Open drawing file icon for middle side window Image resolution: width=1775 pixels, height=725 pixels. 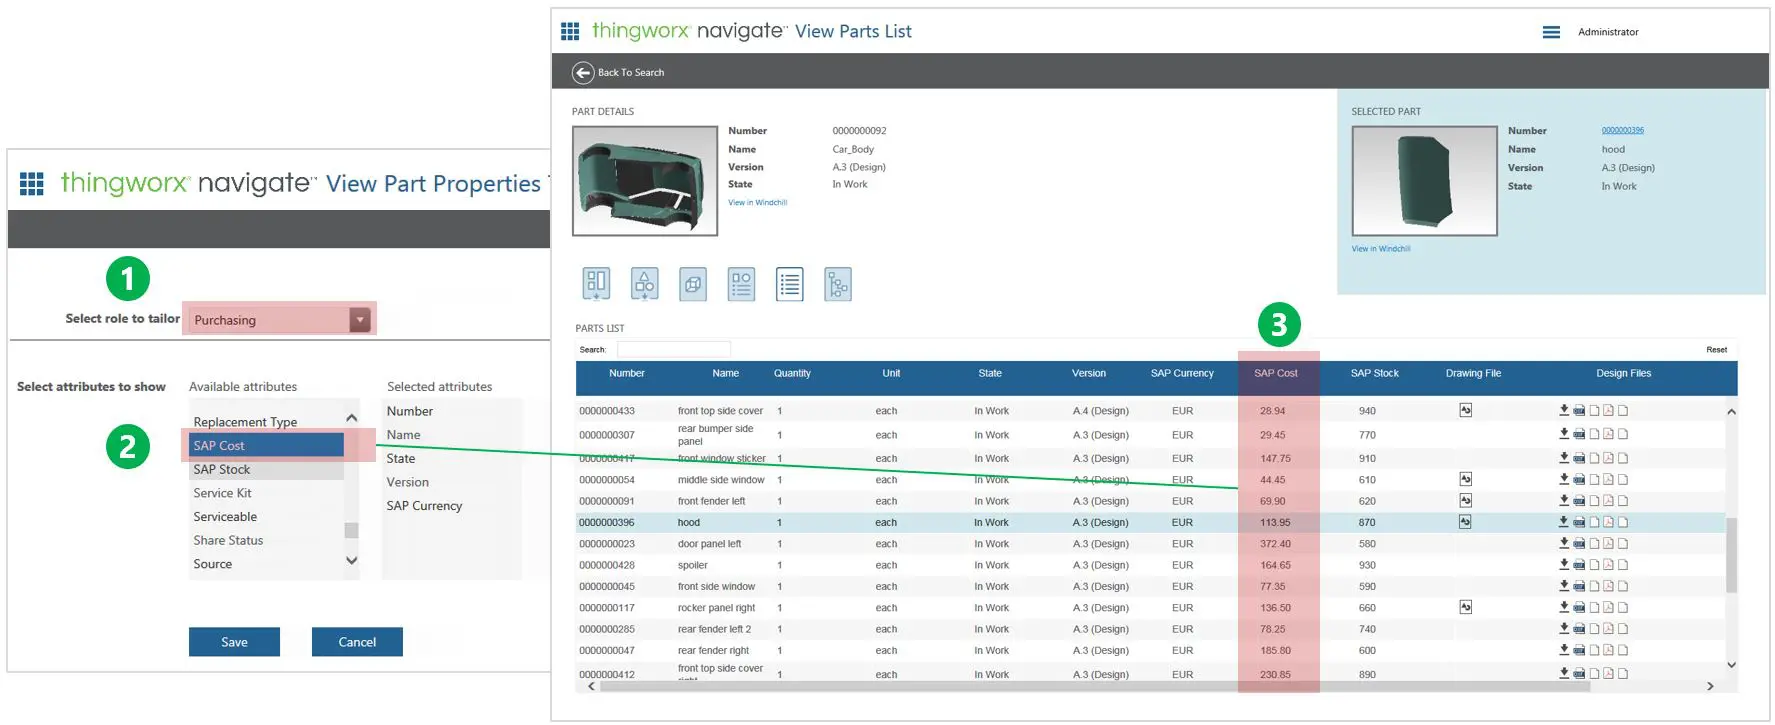click(x=1465, y=479)
